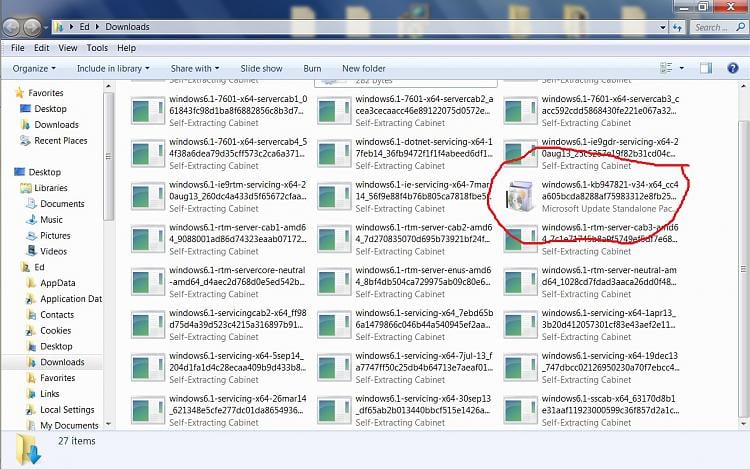Select the servercab1 cabinet file icon
Screen dimensions: 750x469
pyautogui.click(x=148, y=111)
